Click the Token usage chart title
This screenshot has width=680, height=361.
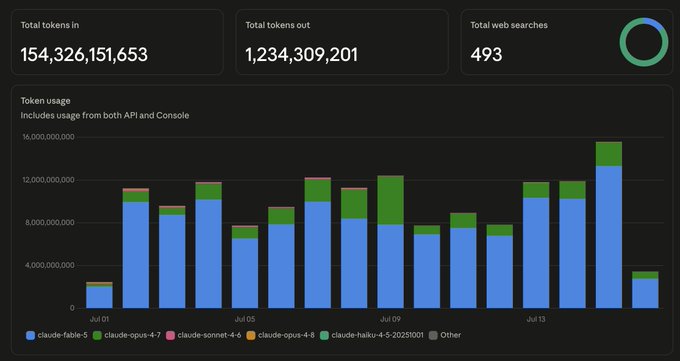[x=46, y=101]
